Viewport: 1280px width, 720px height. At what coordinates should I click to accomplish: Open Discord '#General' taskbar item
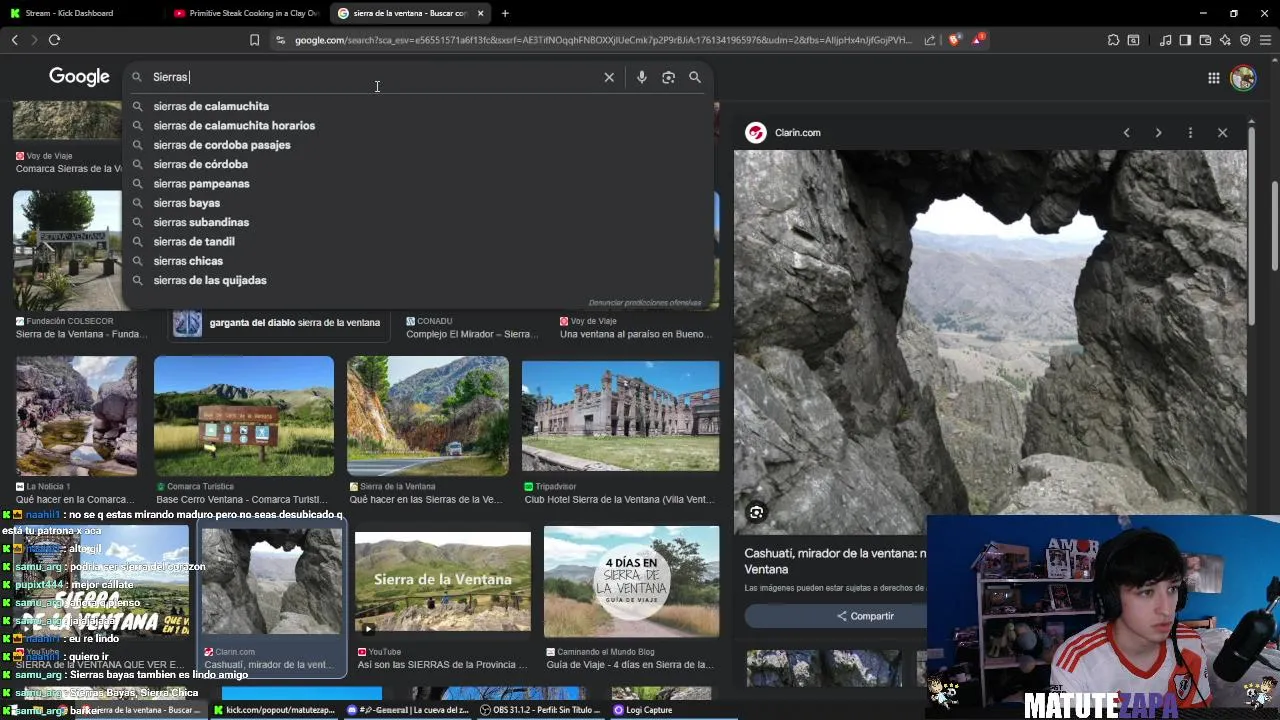409,710
